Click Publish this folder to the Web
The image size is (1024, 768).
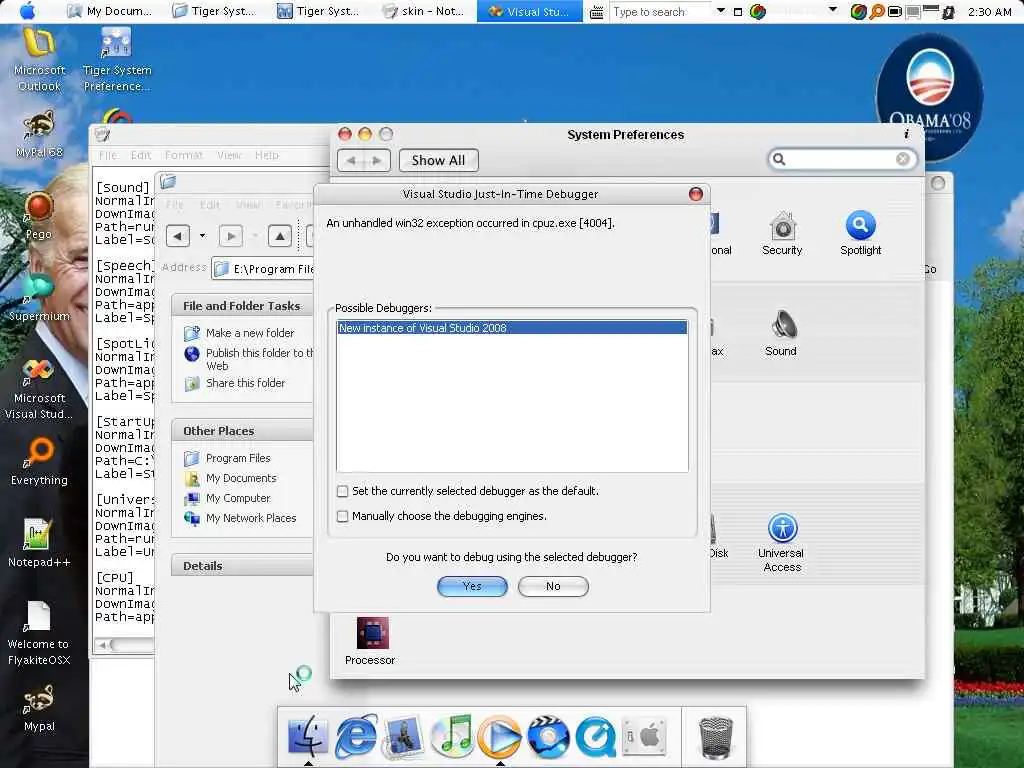coord(259,359)
